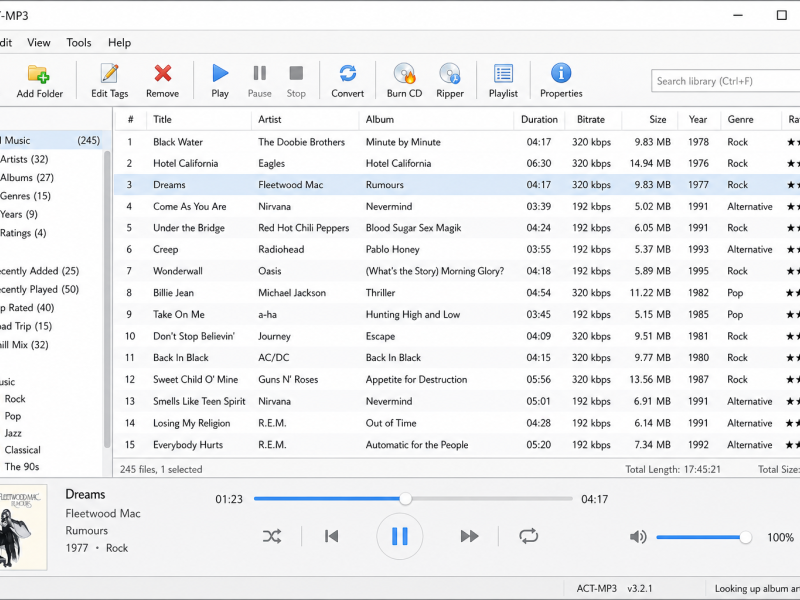Click the sidebar vertical scrollbar
Image resolution: width=800 pixels, height=600 pixels.
(x=107, y=298)
